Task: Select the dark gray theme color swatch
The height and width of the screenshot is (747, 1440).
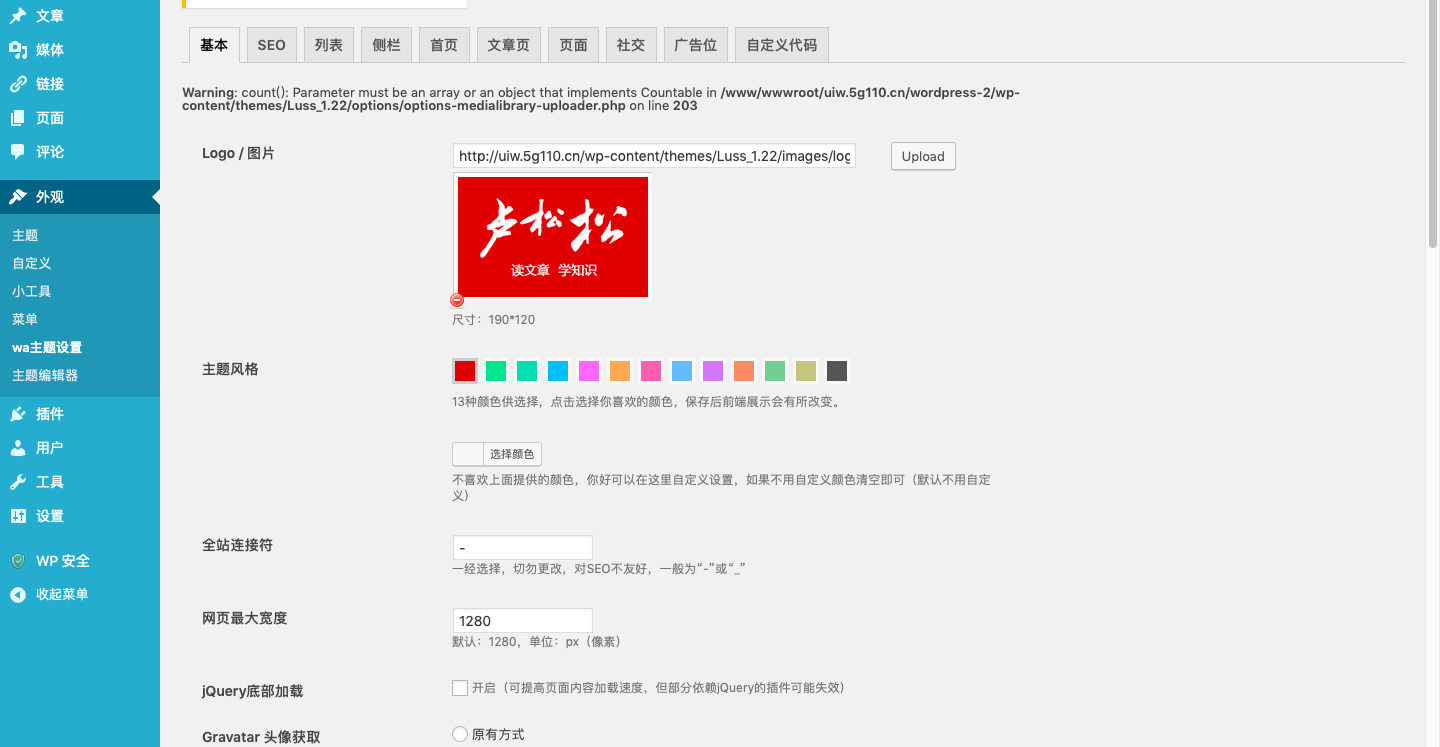Action: [837, 371]
